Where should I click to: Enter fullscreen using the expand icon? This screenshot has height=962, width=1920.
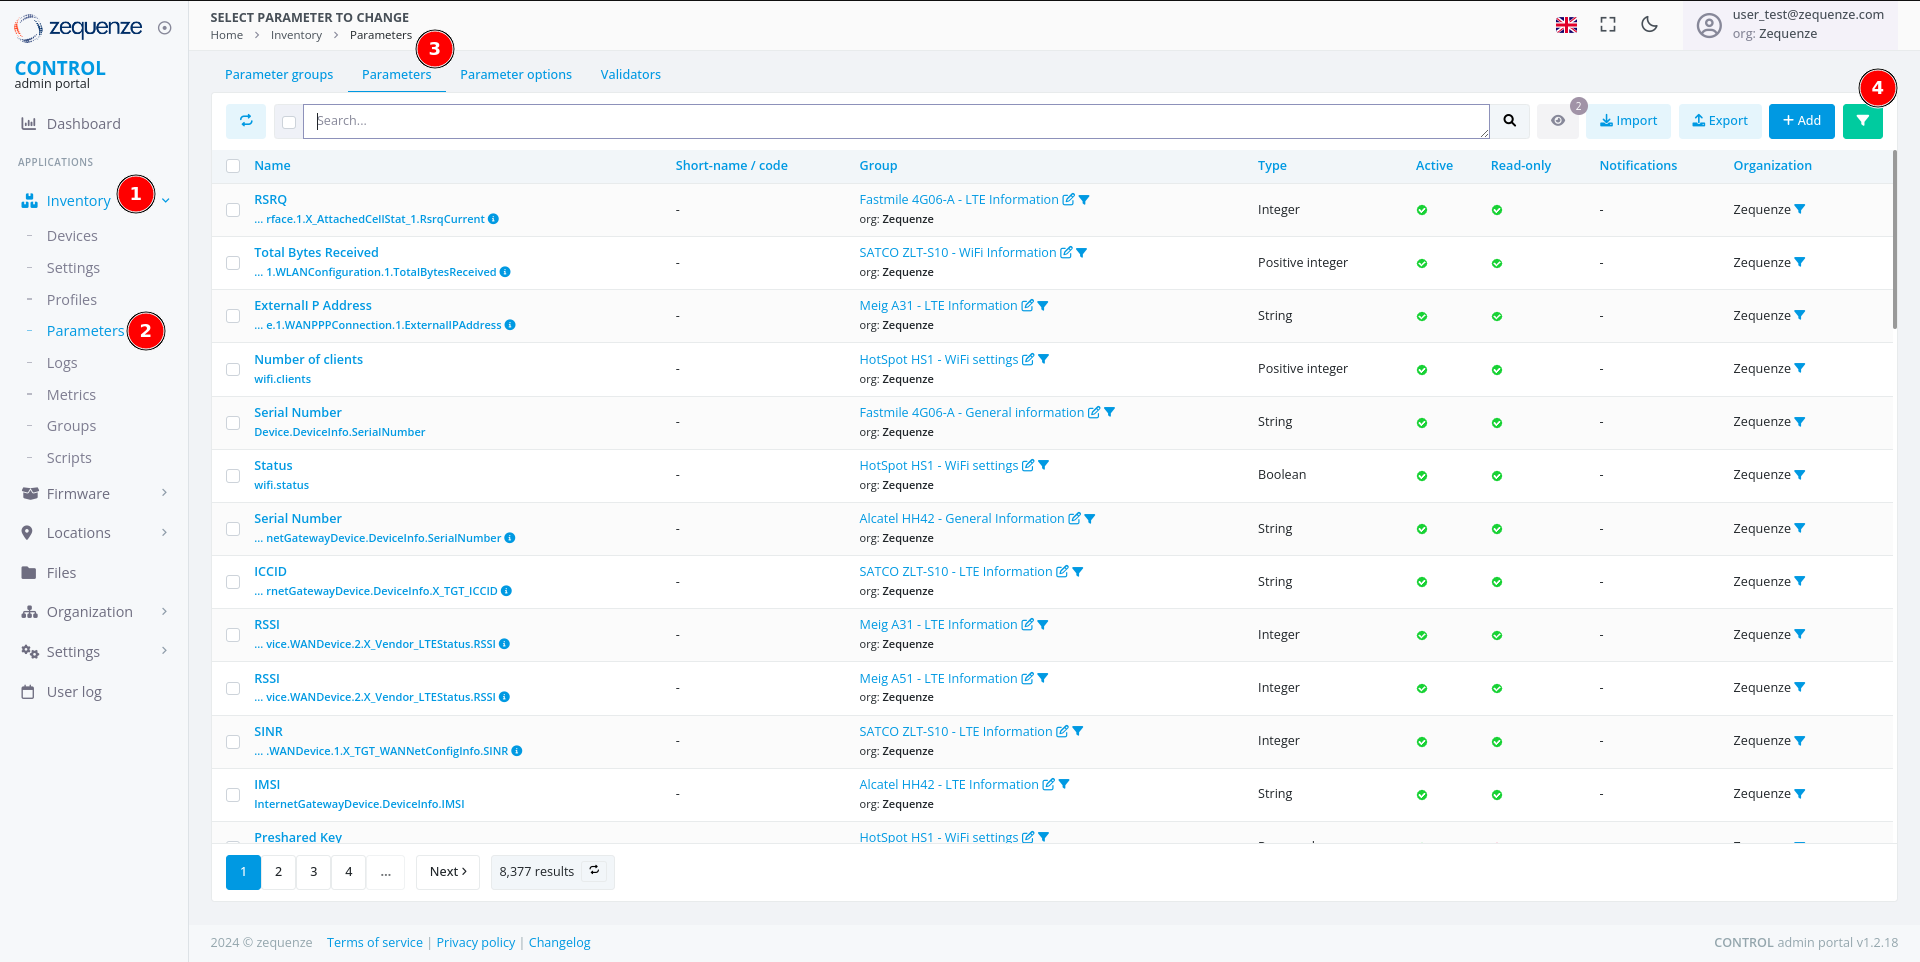[1608, 25]
